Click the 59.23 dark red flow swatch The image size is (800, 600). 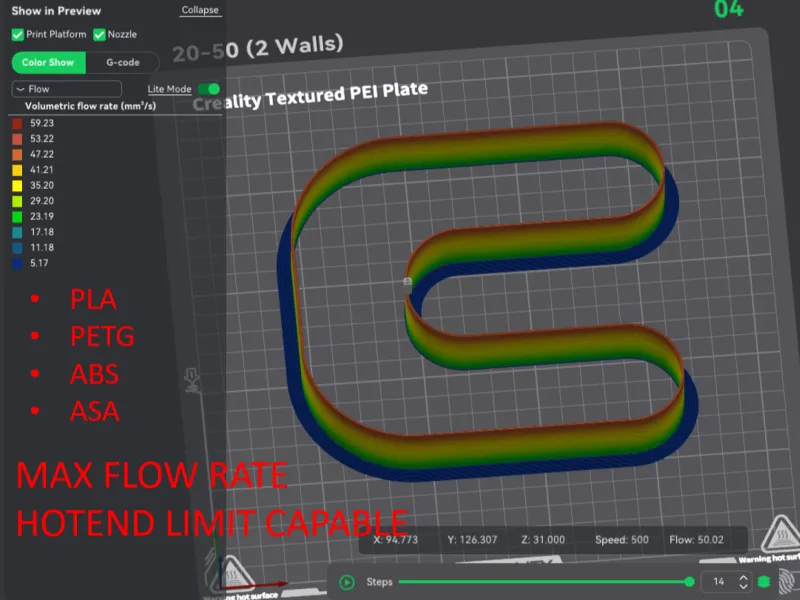coord(17,123)
